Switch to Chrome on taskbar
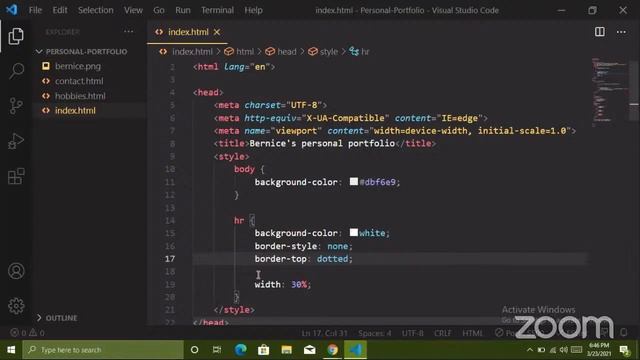This screenshot has height=360, width=640. tap(333, 350)
